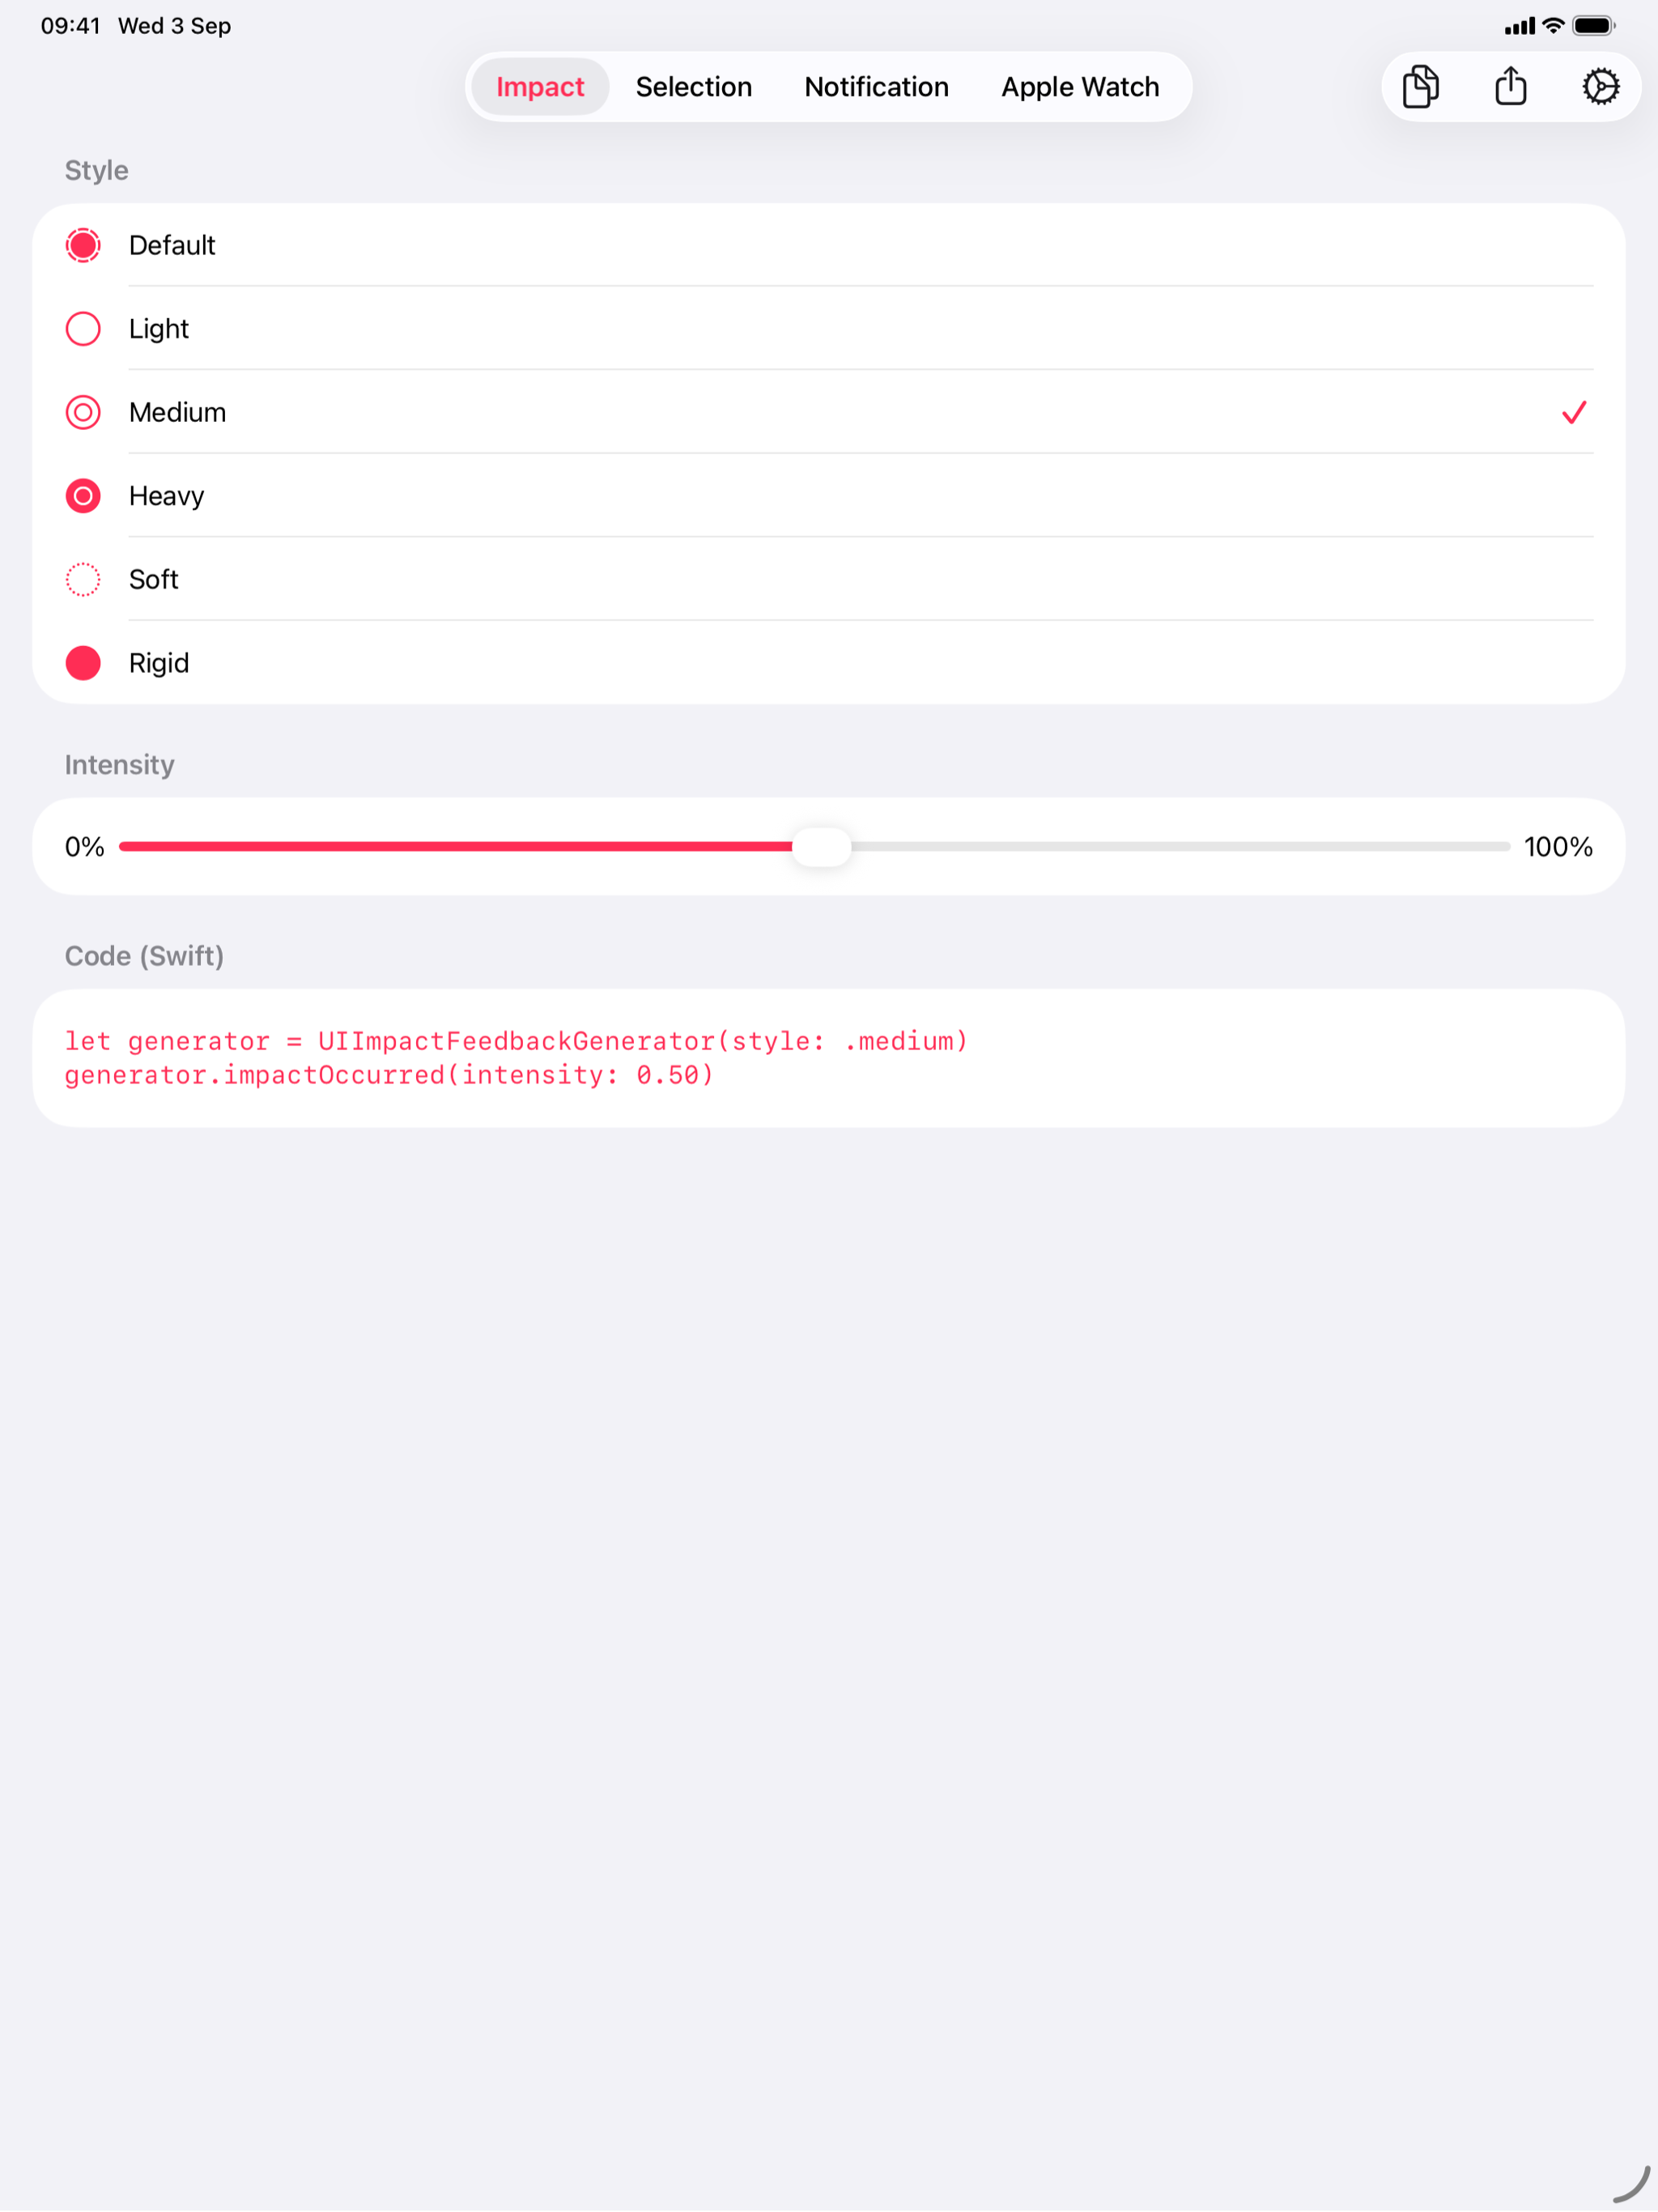Choose the Soft impact style
The width and height of the screenshot is (1658, 2212).
829,579
